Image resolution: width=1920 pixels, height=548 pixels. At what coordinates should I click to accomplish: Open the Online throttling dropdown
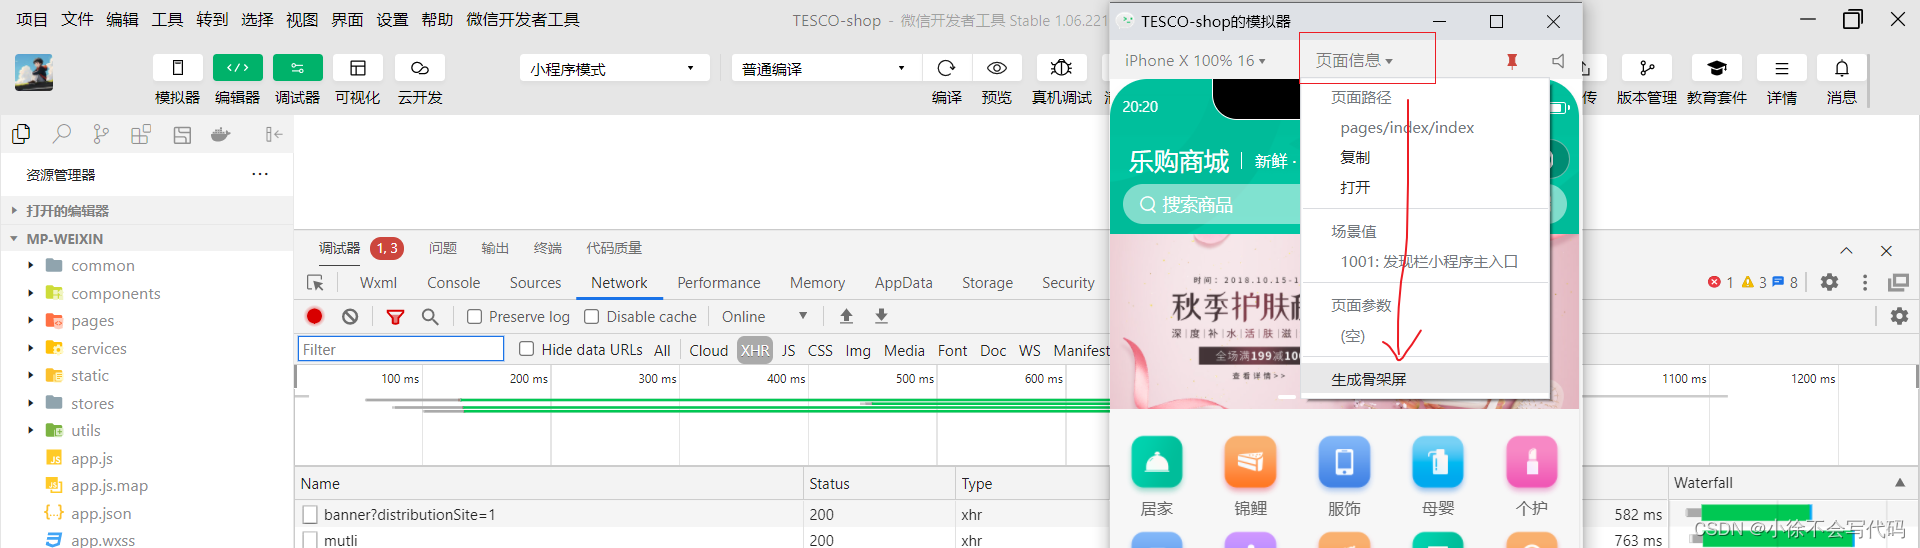(x=764, y=316)
